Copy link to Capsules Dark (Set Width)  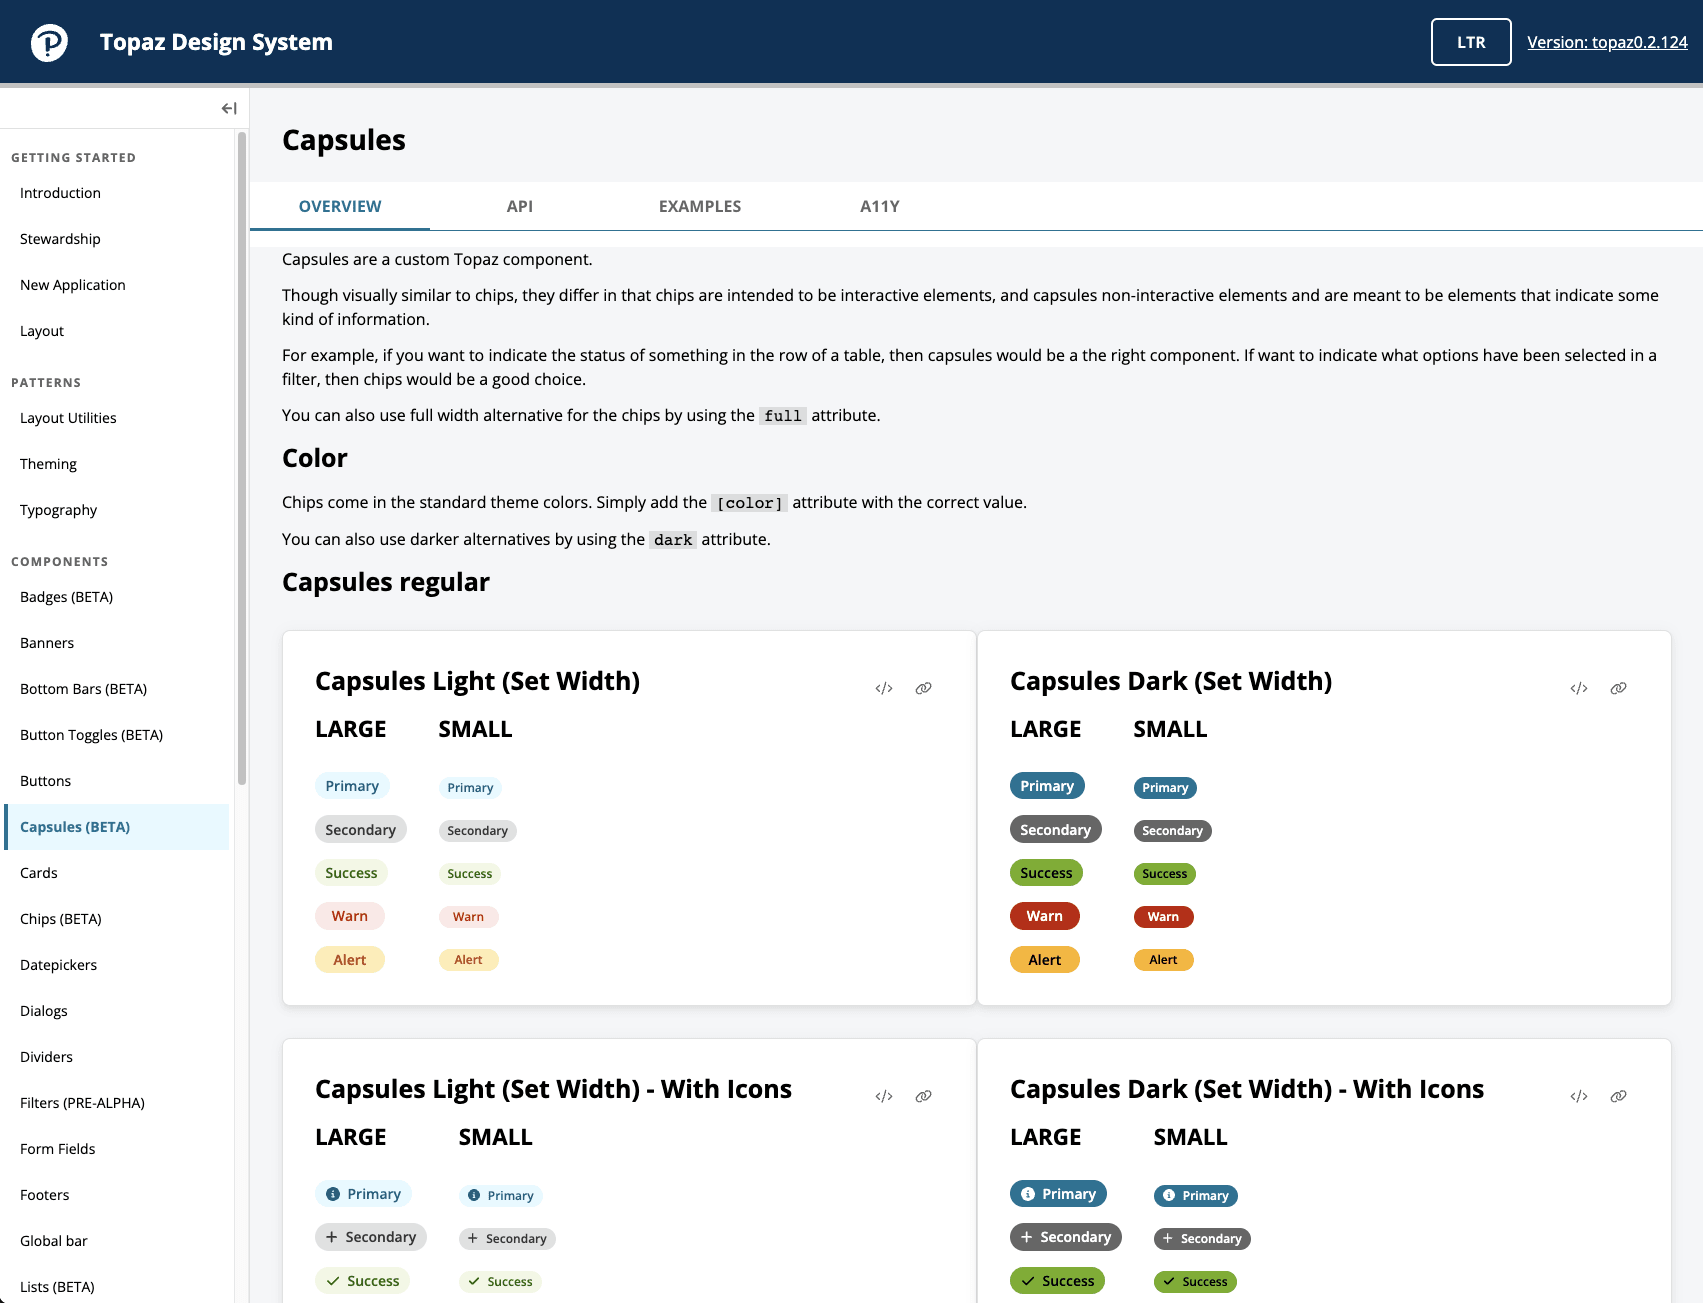(1618, 688)
